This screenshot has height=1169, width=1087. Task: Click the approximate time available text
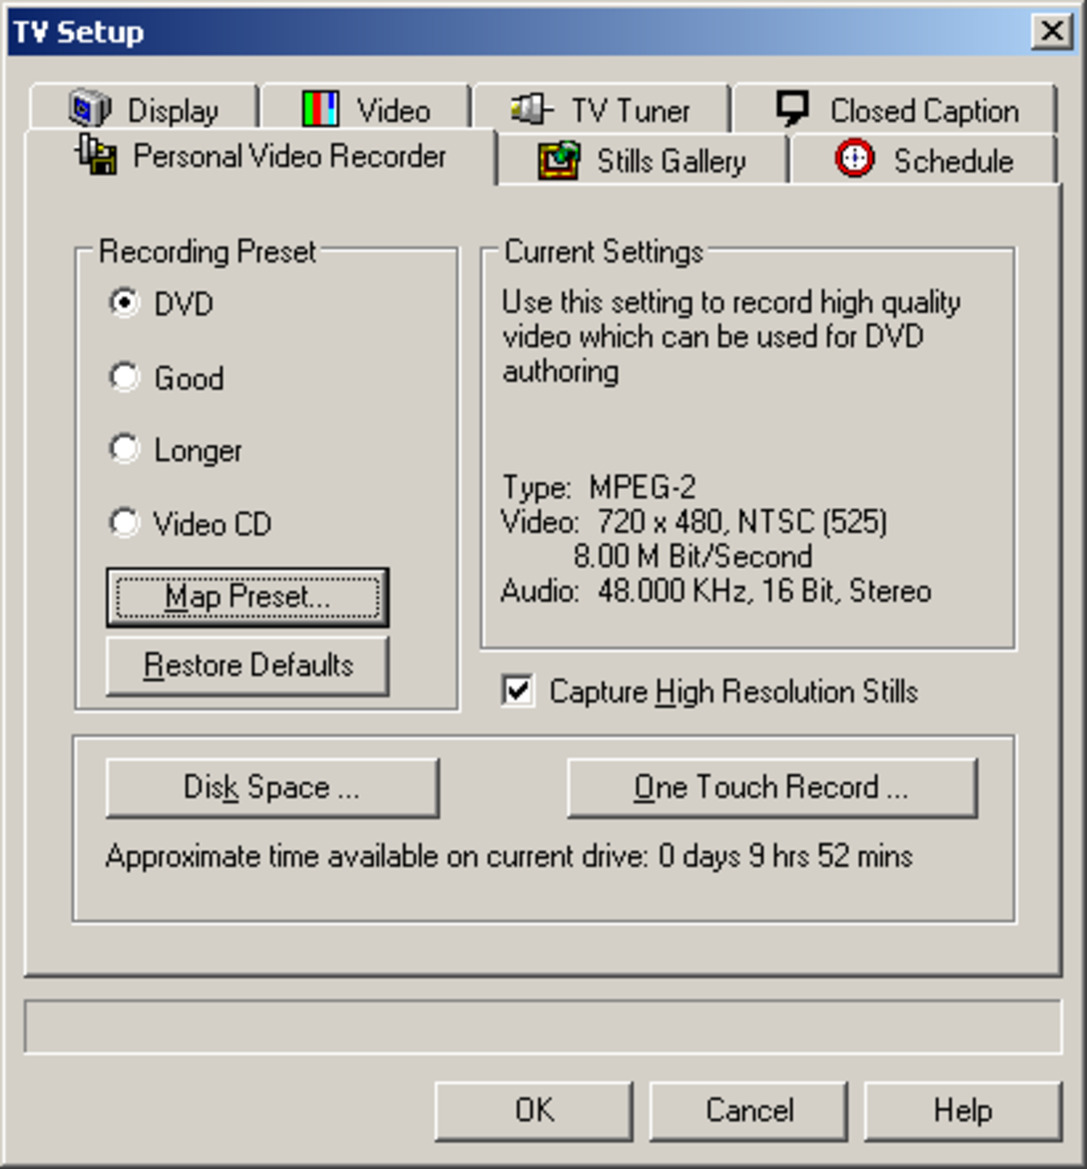tap(509, 856)
